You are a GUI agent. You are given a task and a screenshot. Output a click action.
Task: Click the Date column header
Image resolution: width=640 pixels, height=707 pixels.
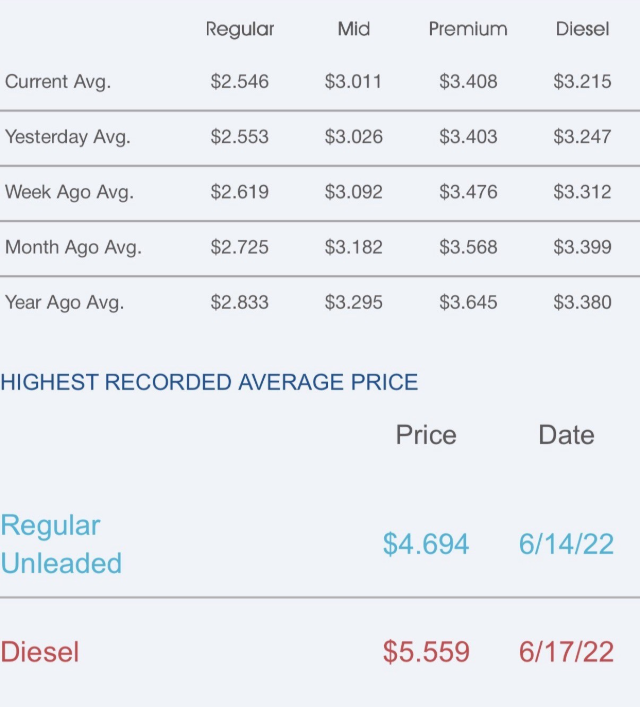(x=566, y=435)
